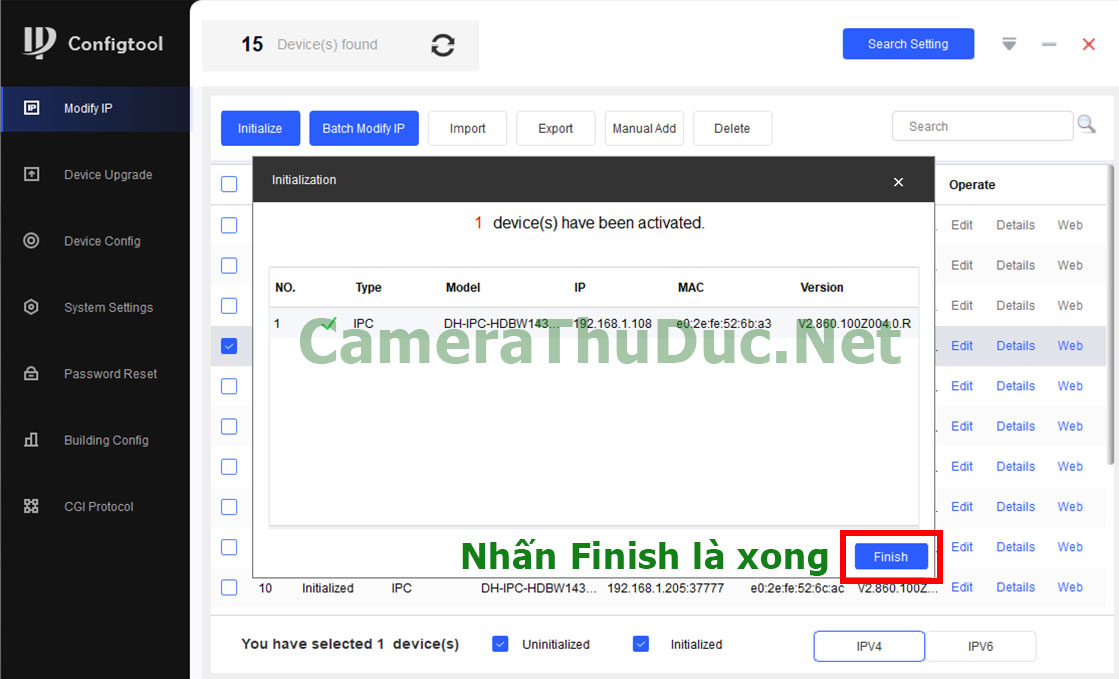Screen dimensions: 1119x679
Task: Open the Modify IP section
Action: click(x=96, y=109)
